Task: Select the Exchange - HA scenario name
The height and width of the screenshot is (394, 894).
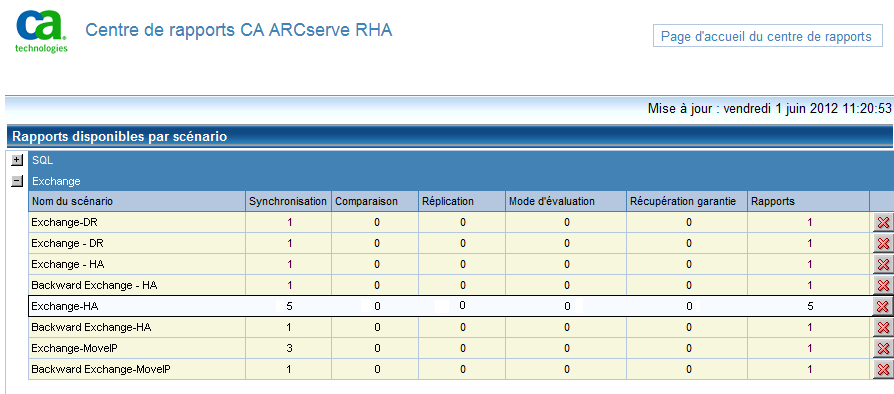Action: (68, 265)
